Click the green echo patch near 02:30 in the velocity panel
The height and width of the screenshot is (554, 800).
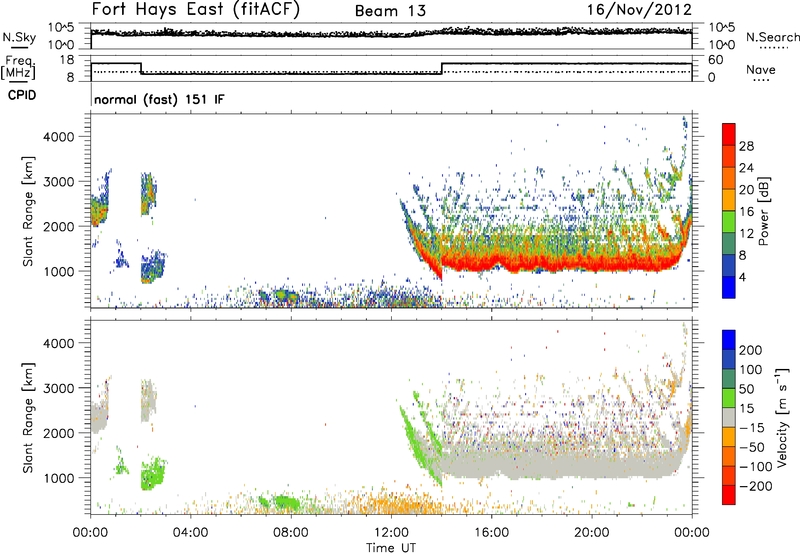153,473
